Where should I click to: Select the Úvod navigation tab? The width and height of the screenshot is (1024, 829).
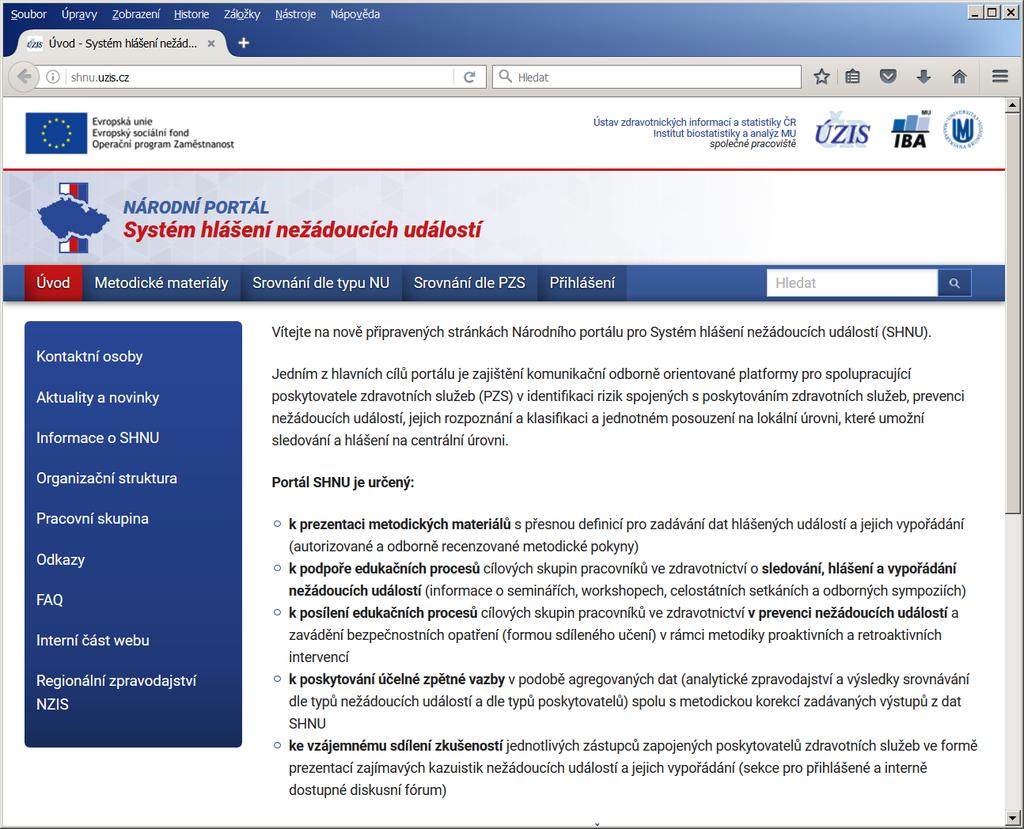pos(53,283)
